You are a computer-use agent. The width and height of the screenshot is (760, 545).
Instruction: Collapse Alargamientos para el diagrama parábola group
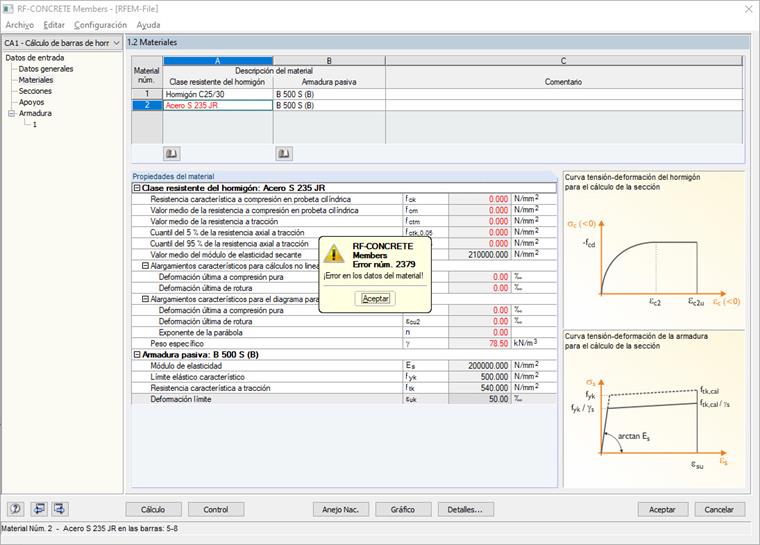click(145, 299)
